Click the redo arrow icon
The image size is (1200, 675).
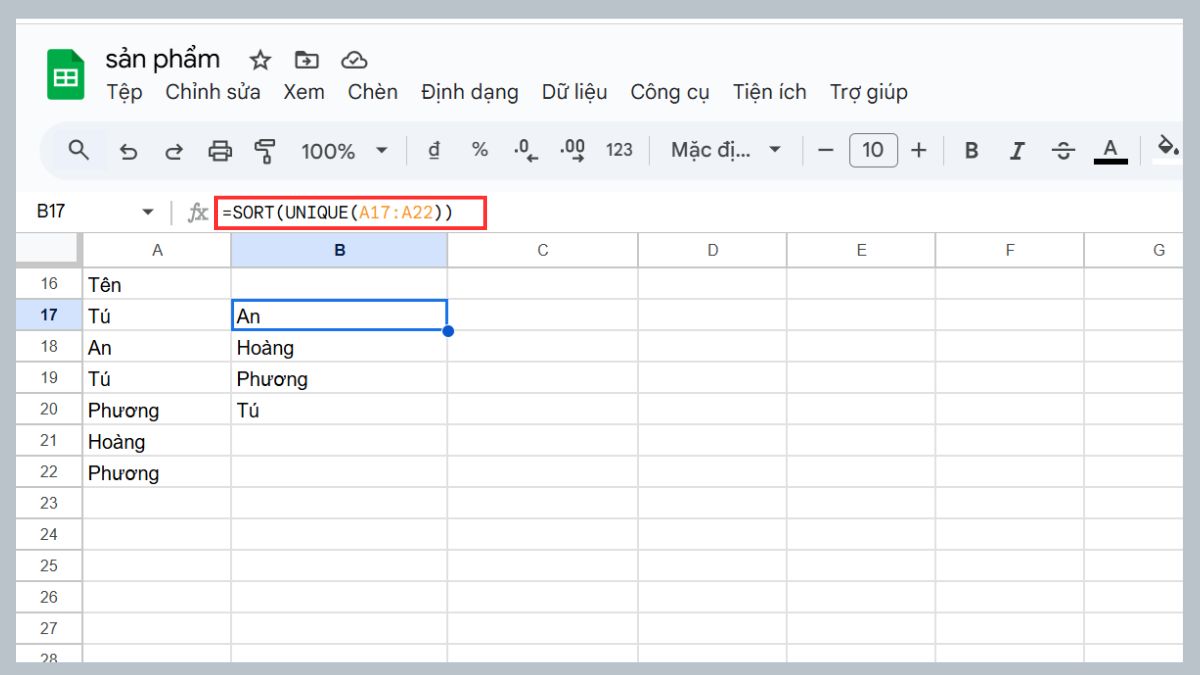coord(175,150)
